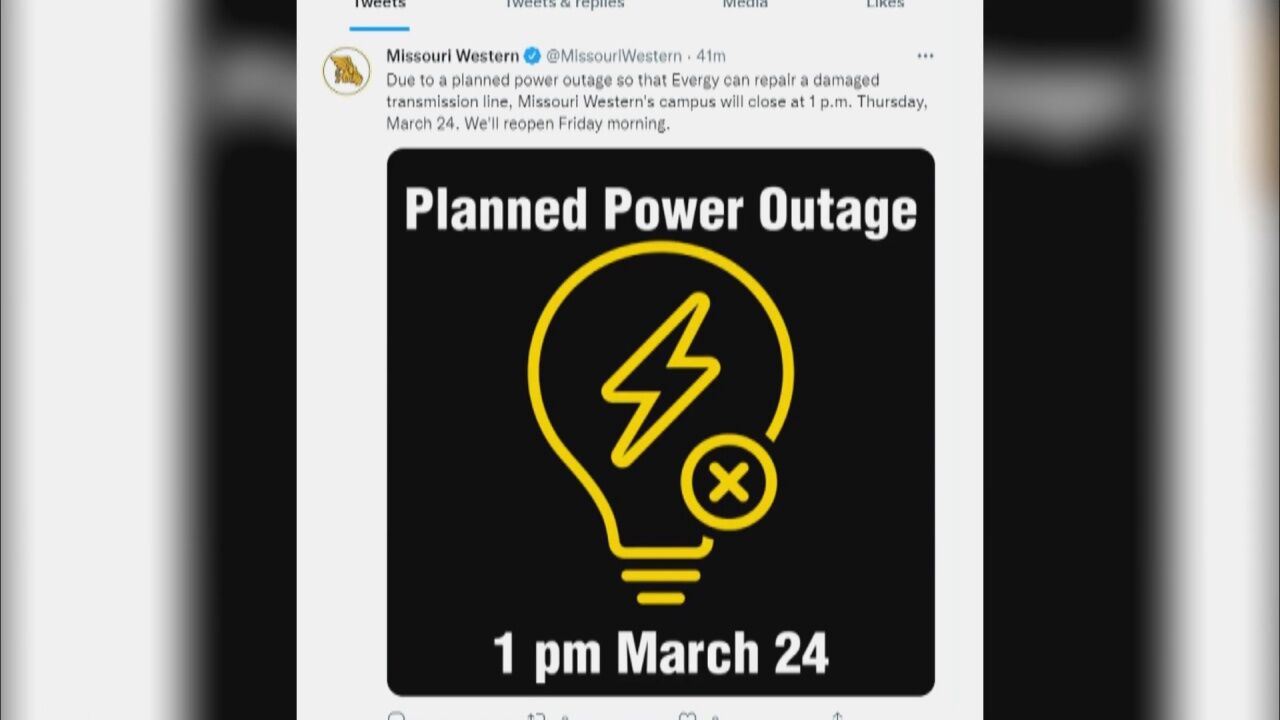Click the blue verified badge
Viewport: 1280px width, 720px height.
tap(533, 56)
